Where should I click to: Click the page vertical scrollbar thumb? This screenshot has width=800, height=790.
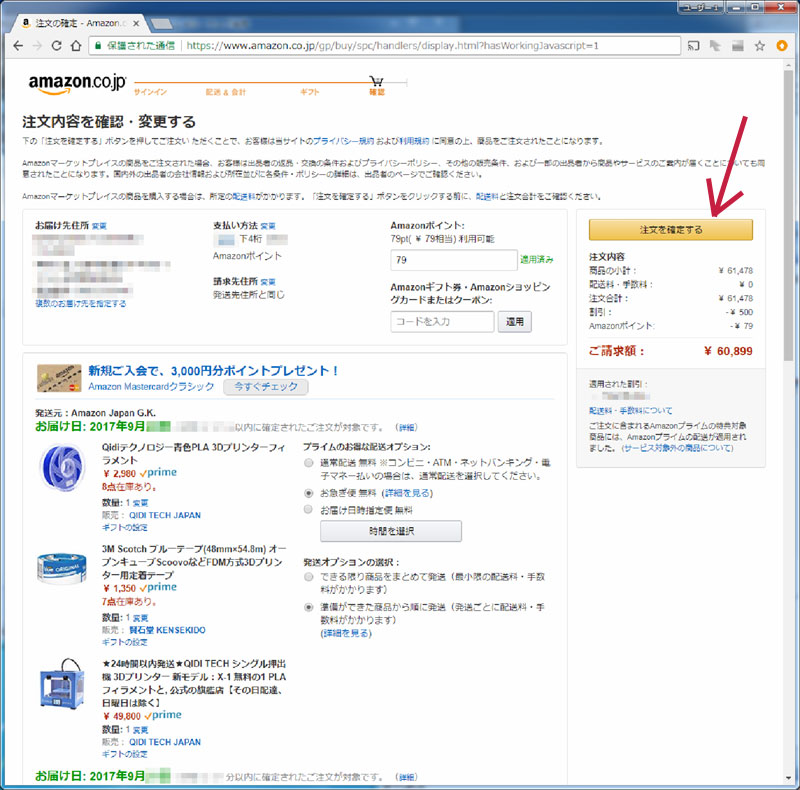[789, 215]
